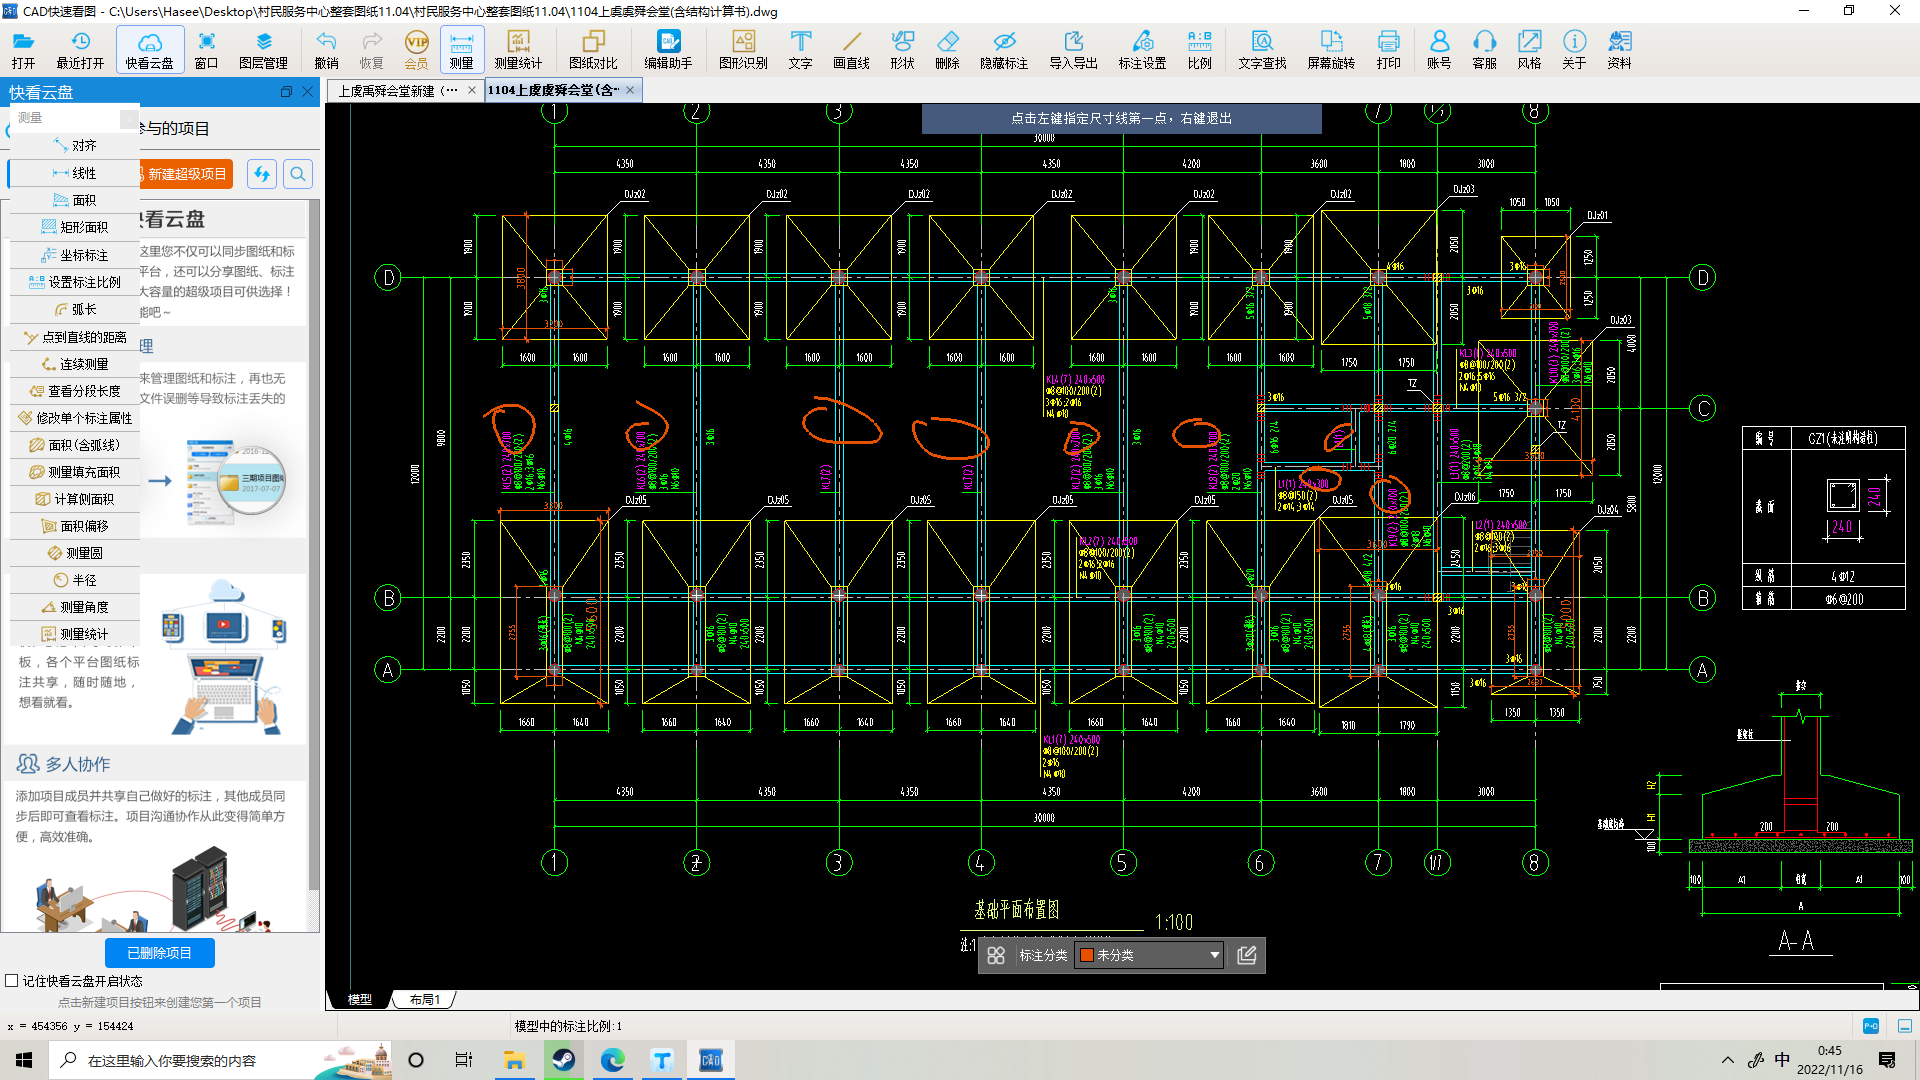
Task: Open the 打印 print tool
Action: [1388, 49]
